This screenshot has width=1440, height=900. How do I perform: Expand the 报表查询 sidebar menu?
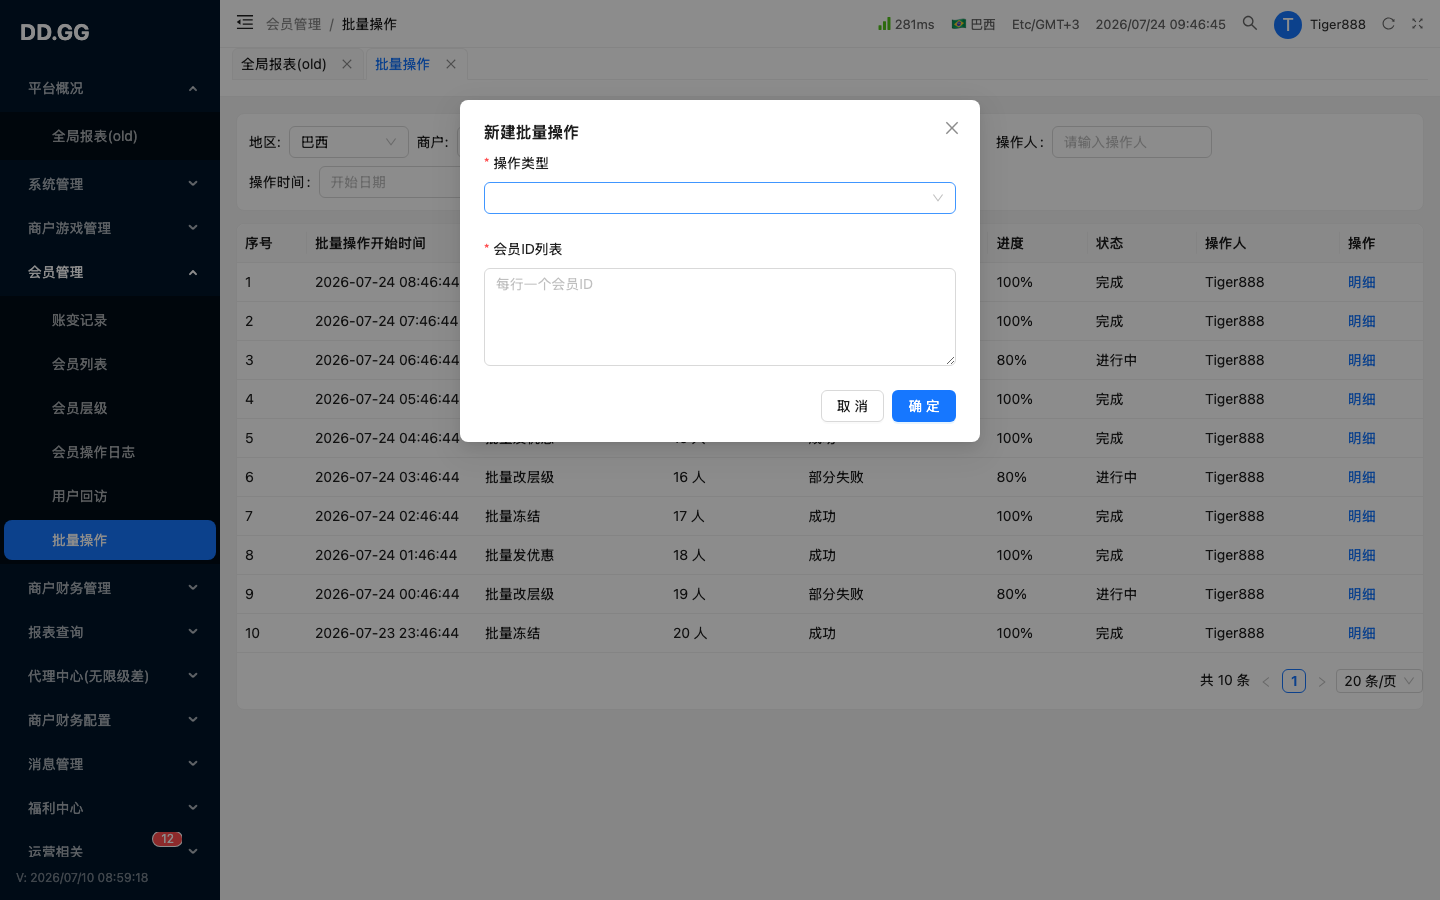pyautogui.click(x=110, y=632)
